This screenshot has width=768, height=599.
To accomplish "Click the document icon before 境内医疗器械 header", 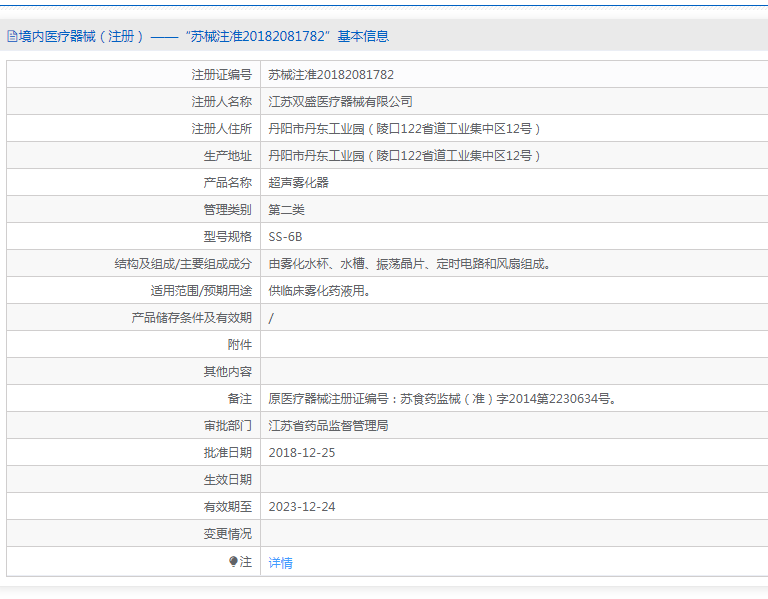I will pyautogui.click(x=12, y=37).
